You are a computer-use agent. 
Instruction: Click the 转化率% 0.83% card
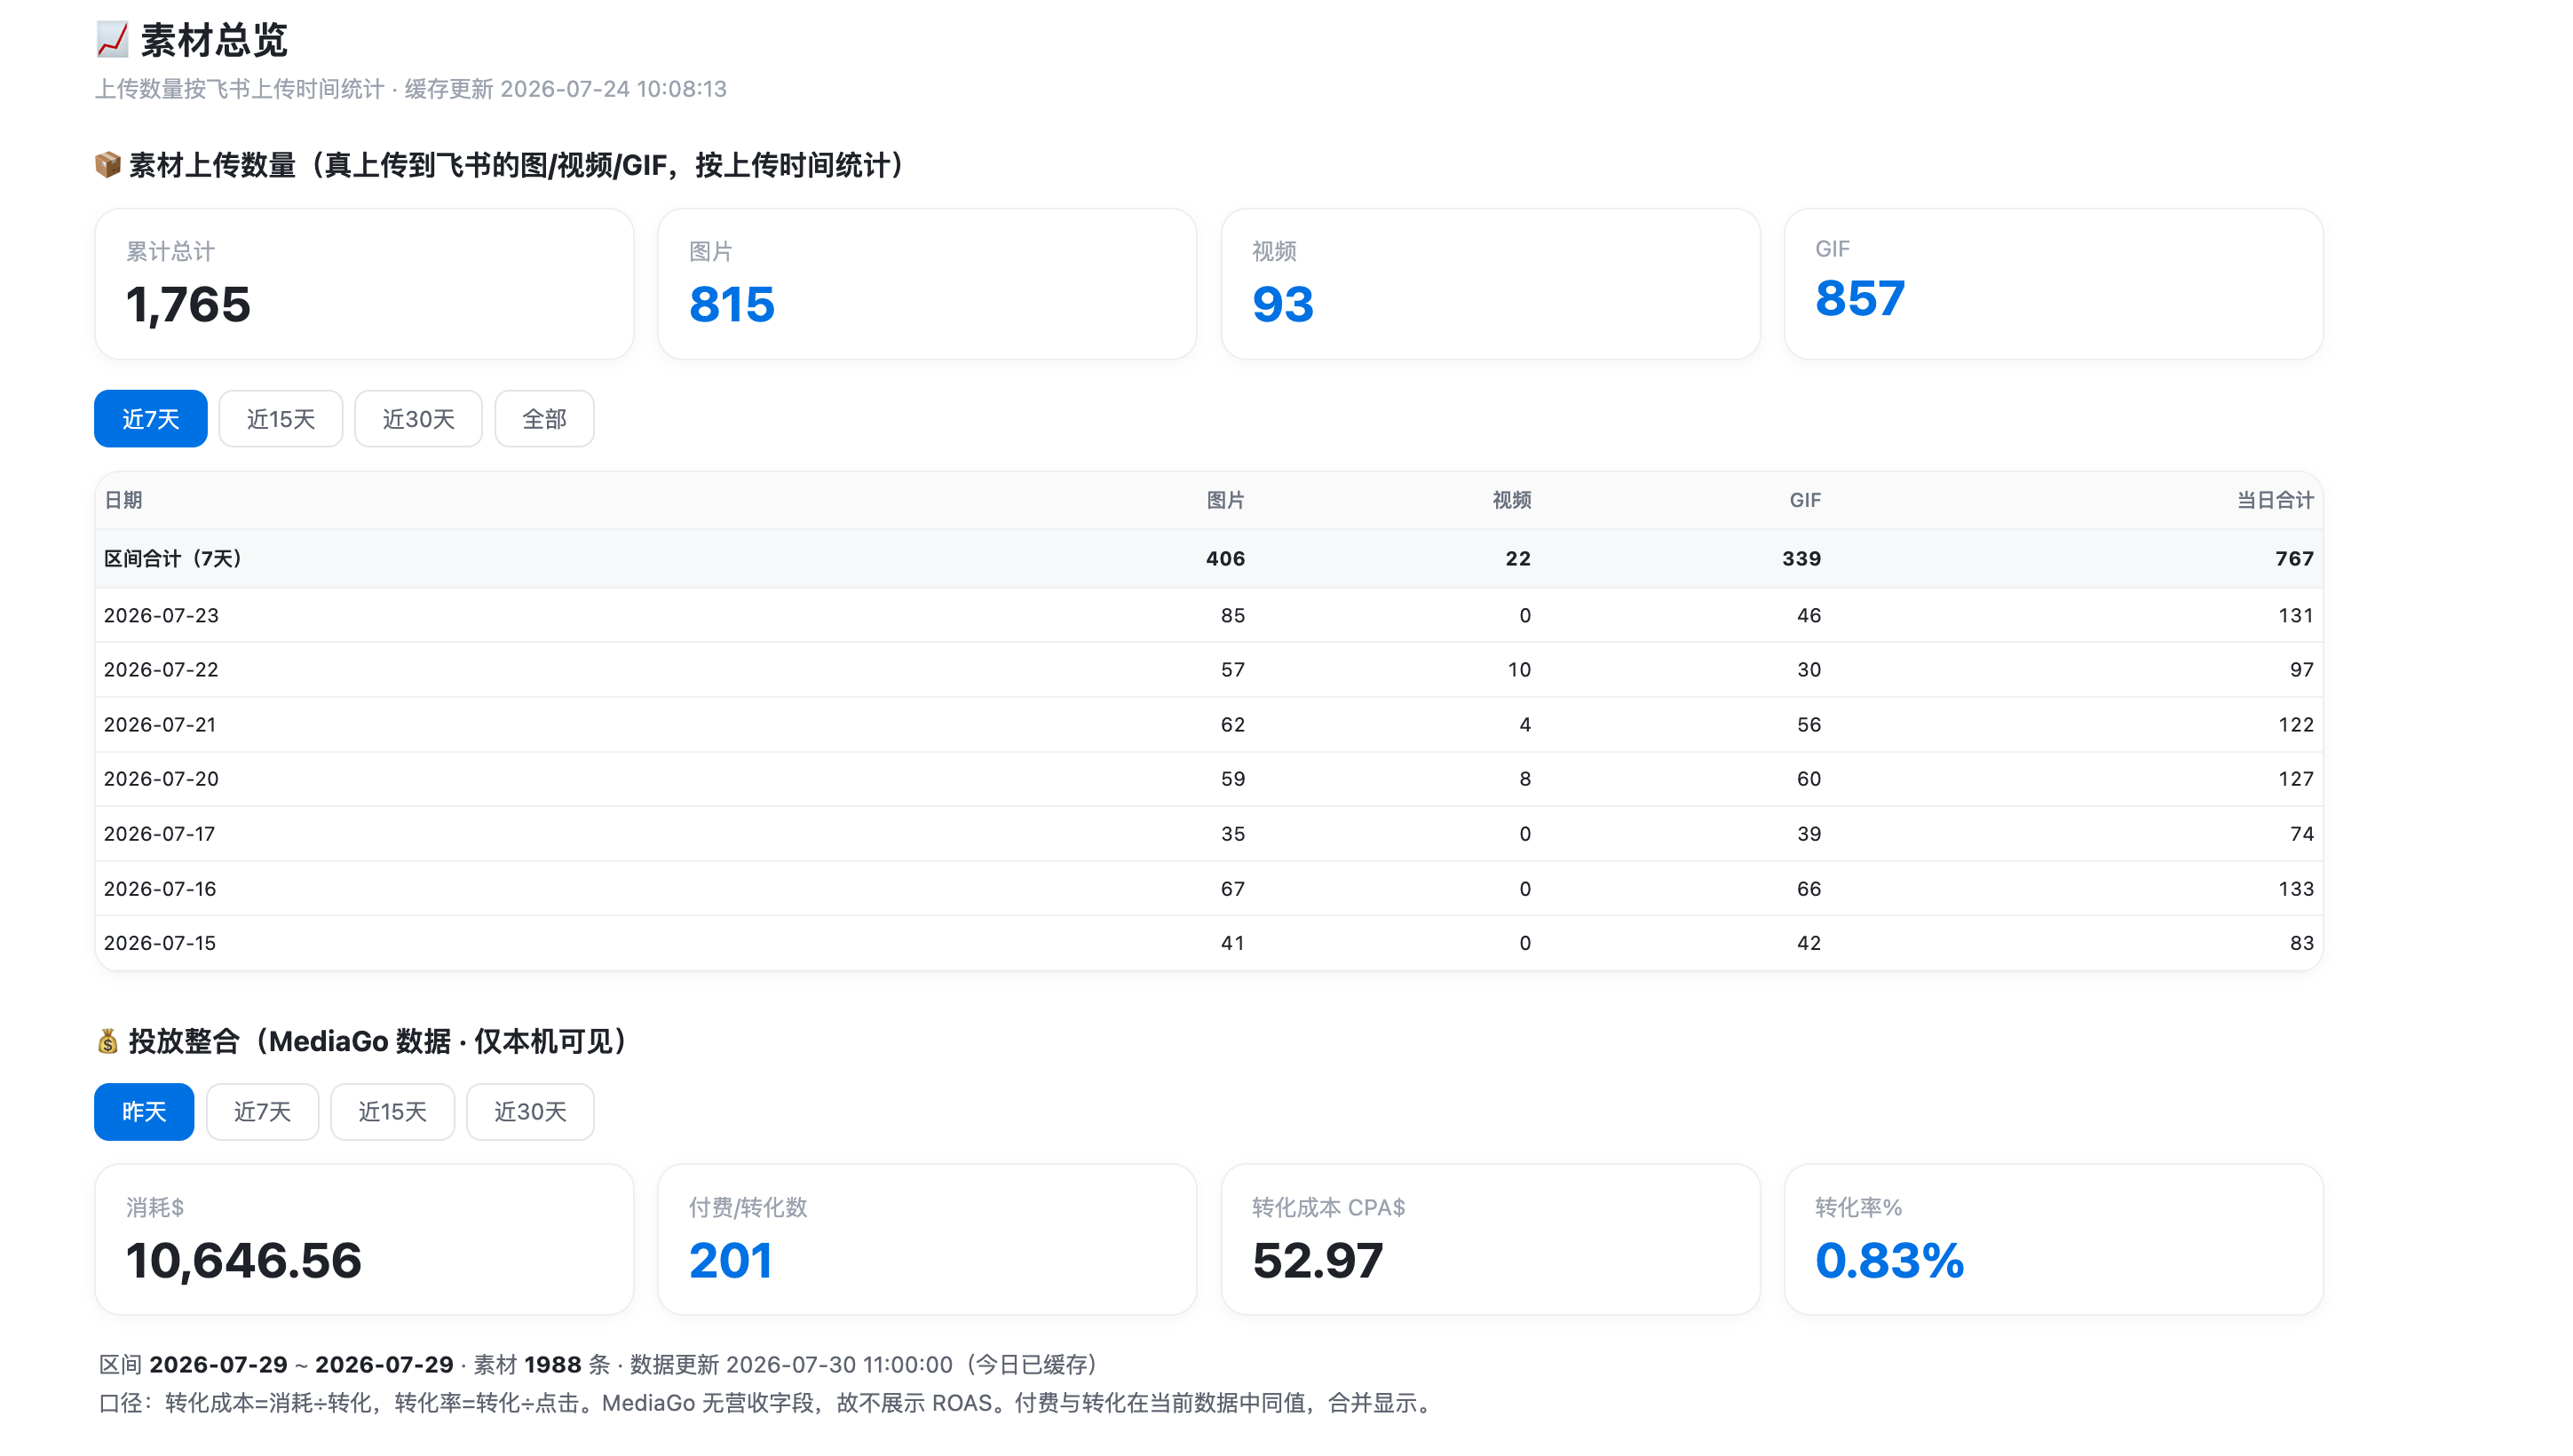coord(2054,1240)
